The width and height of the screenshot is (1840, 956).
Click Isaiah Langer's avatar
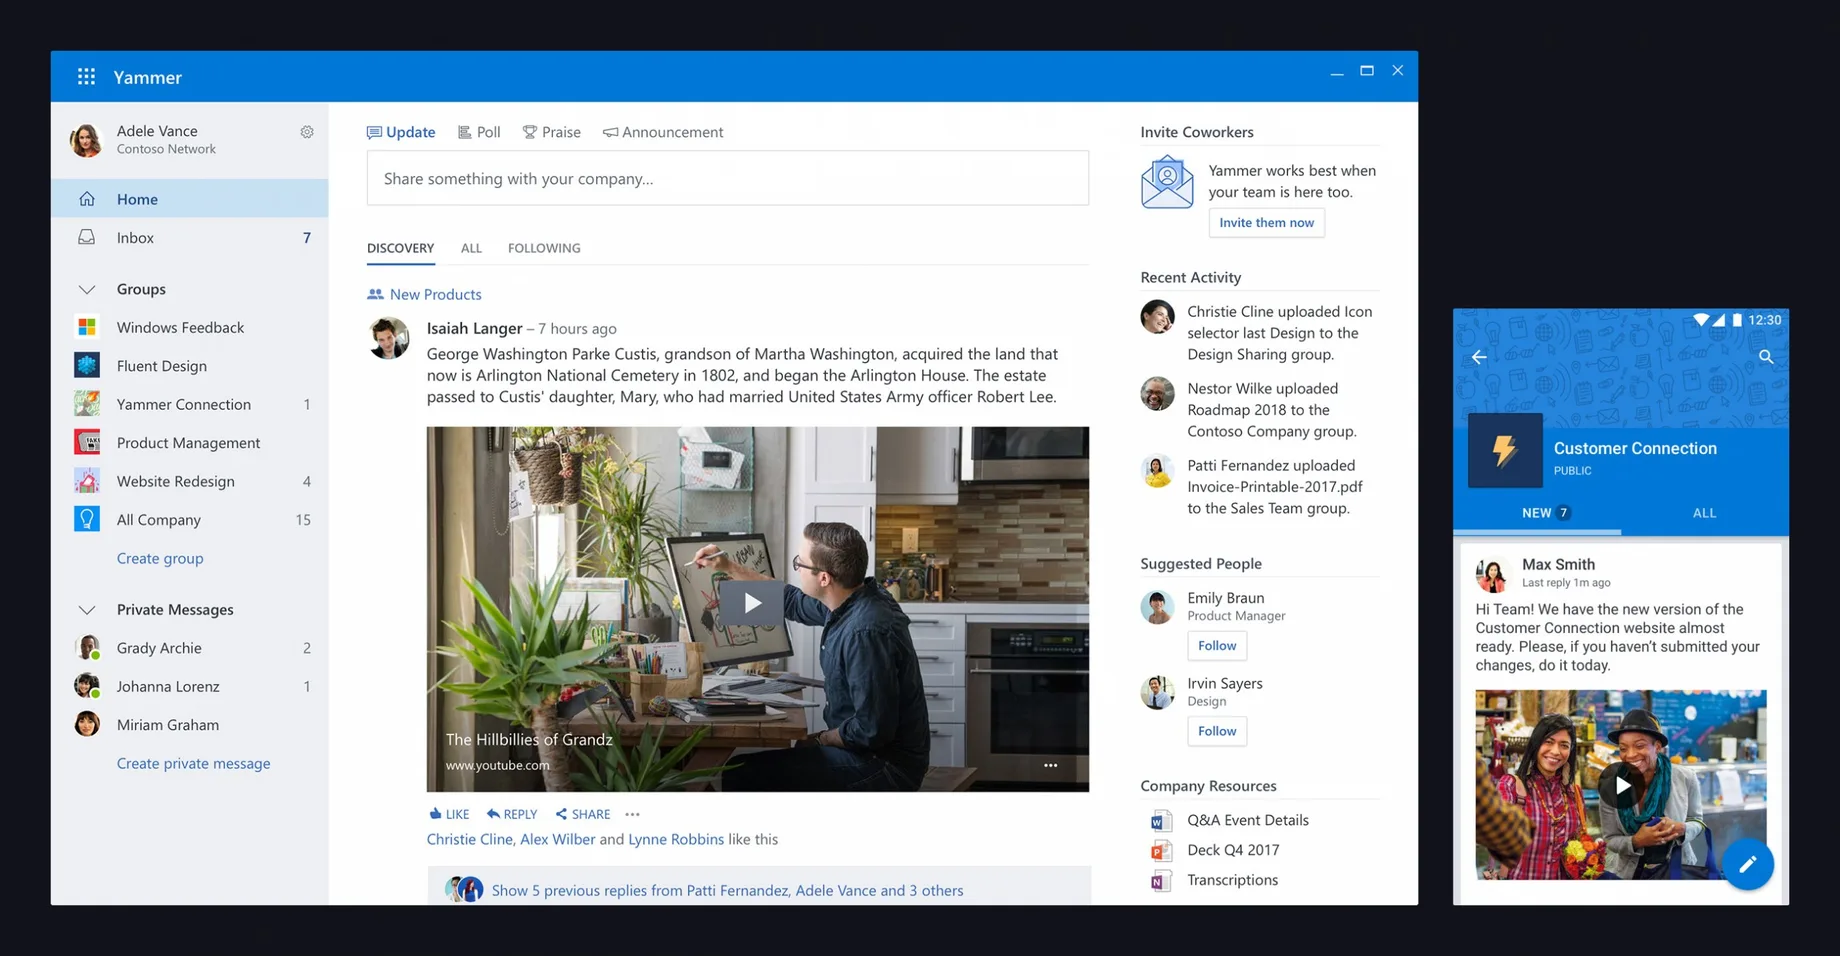(389, 338)
